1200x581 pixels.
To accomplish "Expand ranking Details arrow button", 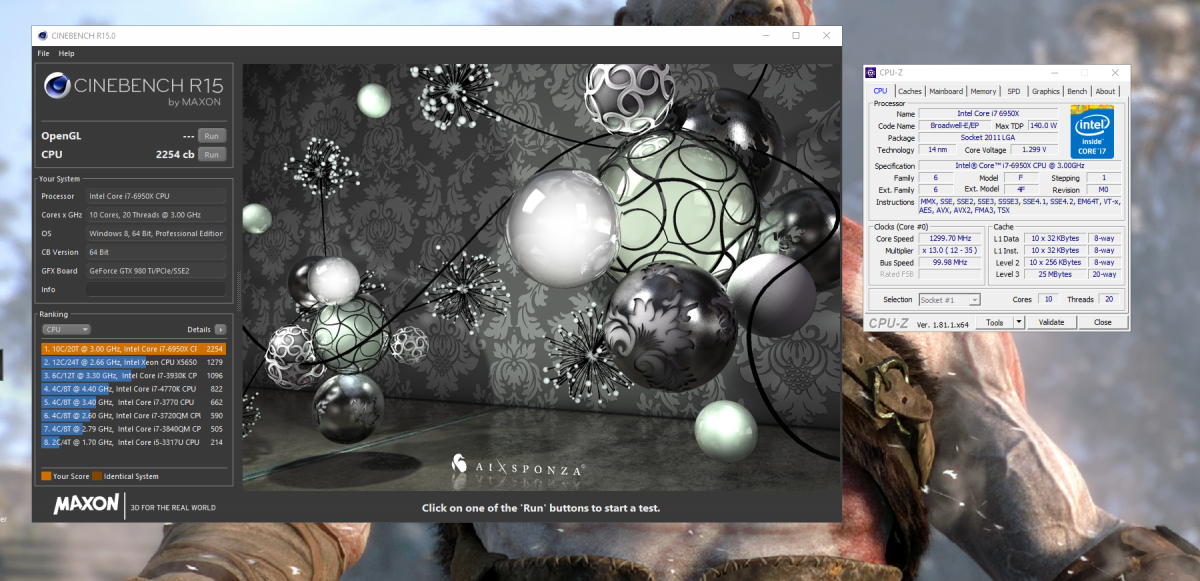I will (x=220, y=329).
